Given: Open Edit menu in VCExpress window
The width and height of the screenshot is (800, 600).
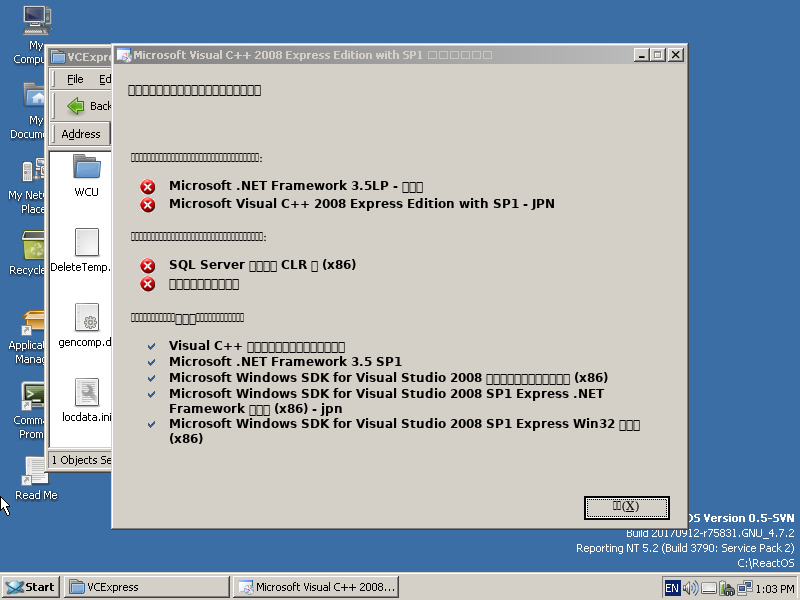Looking at the screenshot, I should coord(105,79).
